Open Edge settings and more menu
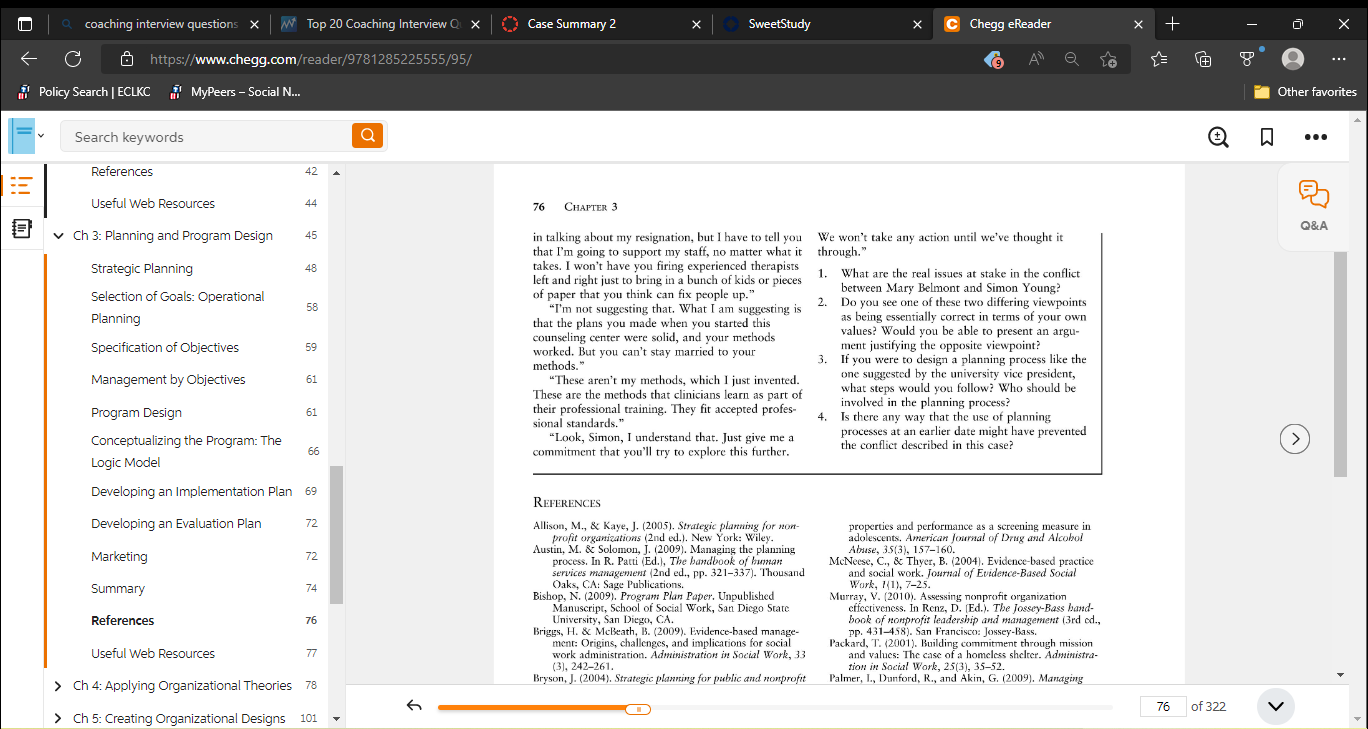 click(1339, 59)
